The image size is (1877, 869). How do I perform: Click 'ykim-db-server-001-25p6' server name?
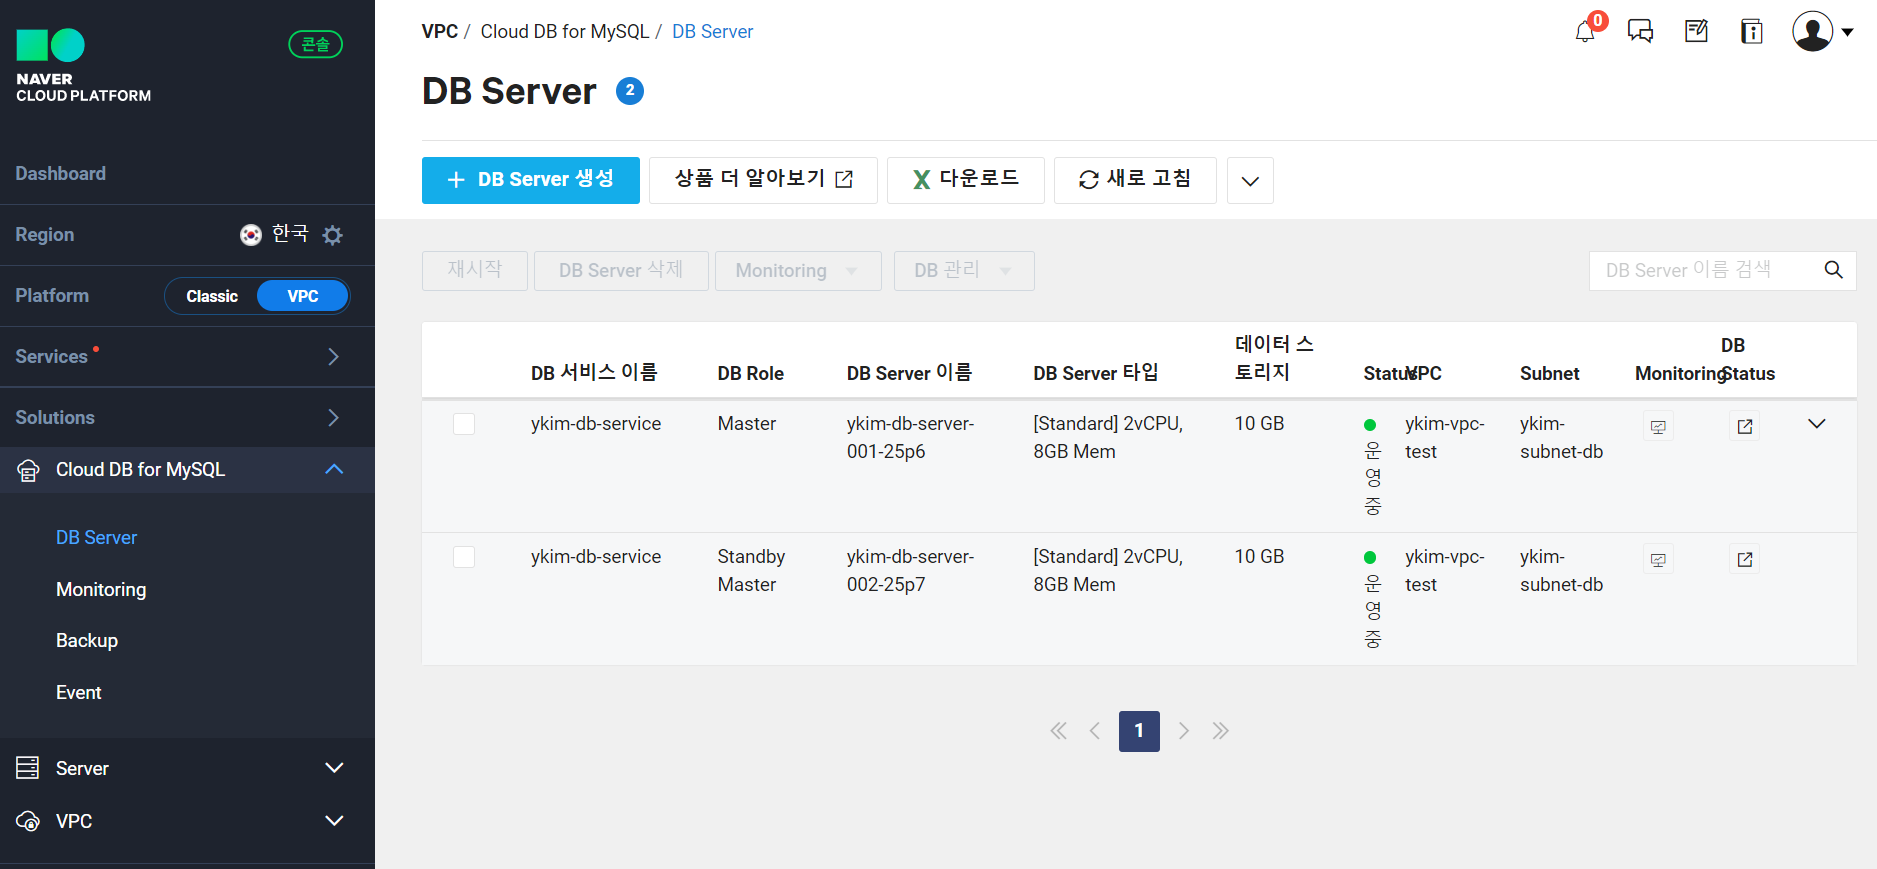pos(910,438)
